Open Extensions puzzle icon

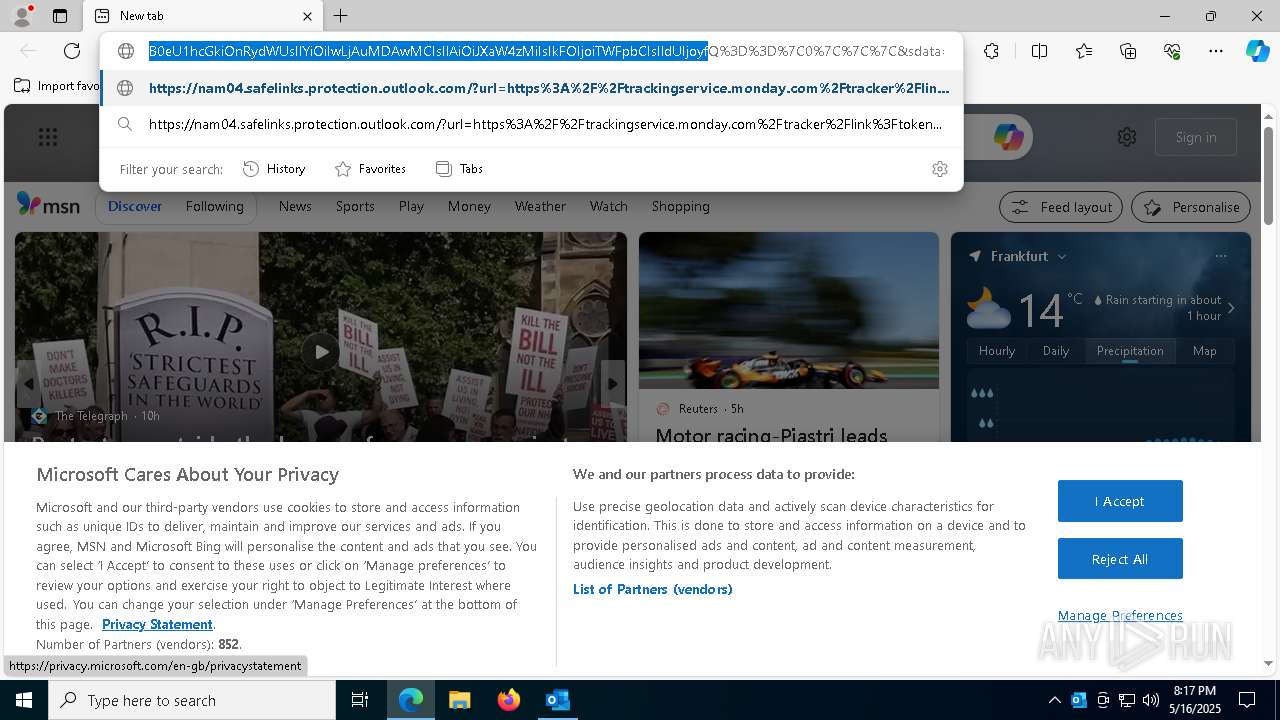[x=991, y=51]
